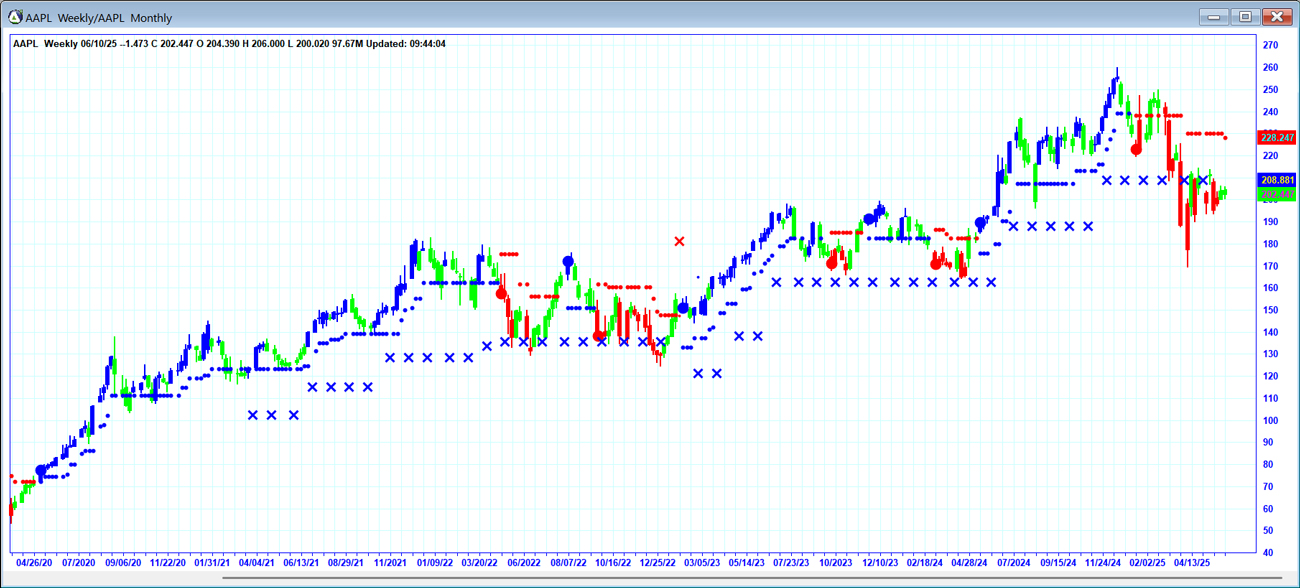Click the 'AAPL Weekly/AAPL Monthly' title text

click(x=99, y=18)
